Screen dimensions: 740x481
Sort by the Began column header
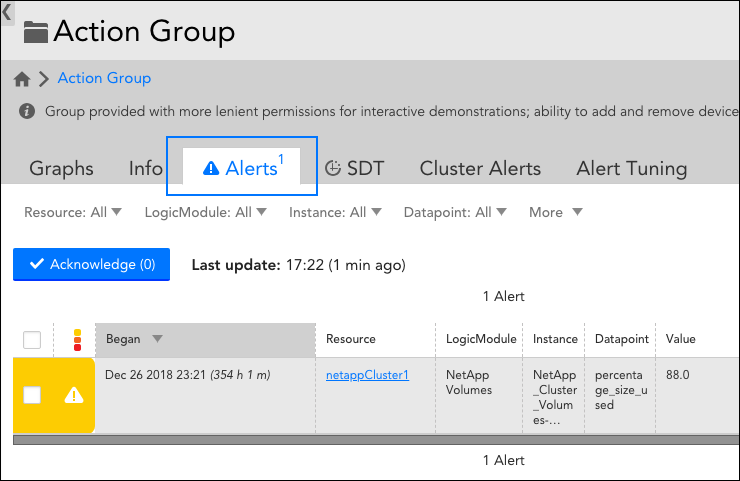(x=205, y=340)
